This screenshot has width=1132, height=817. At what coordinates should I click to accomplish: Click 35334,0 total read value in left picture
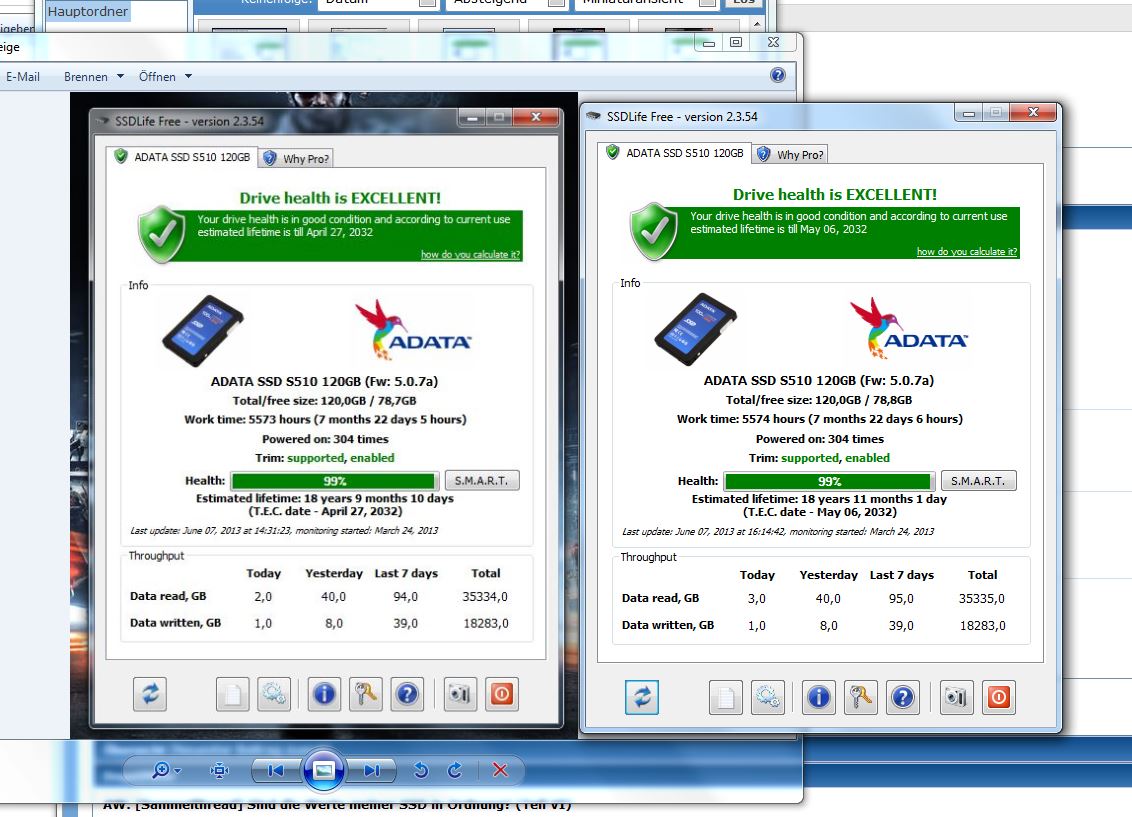[485, 597]
